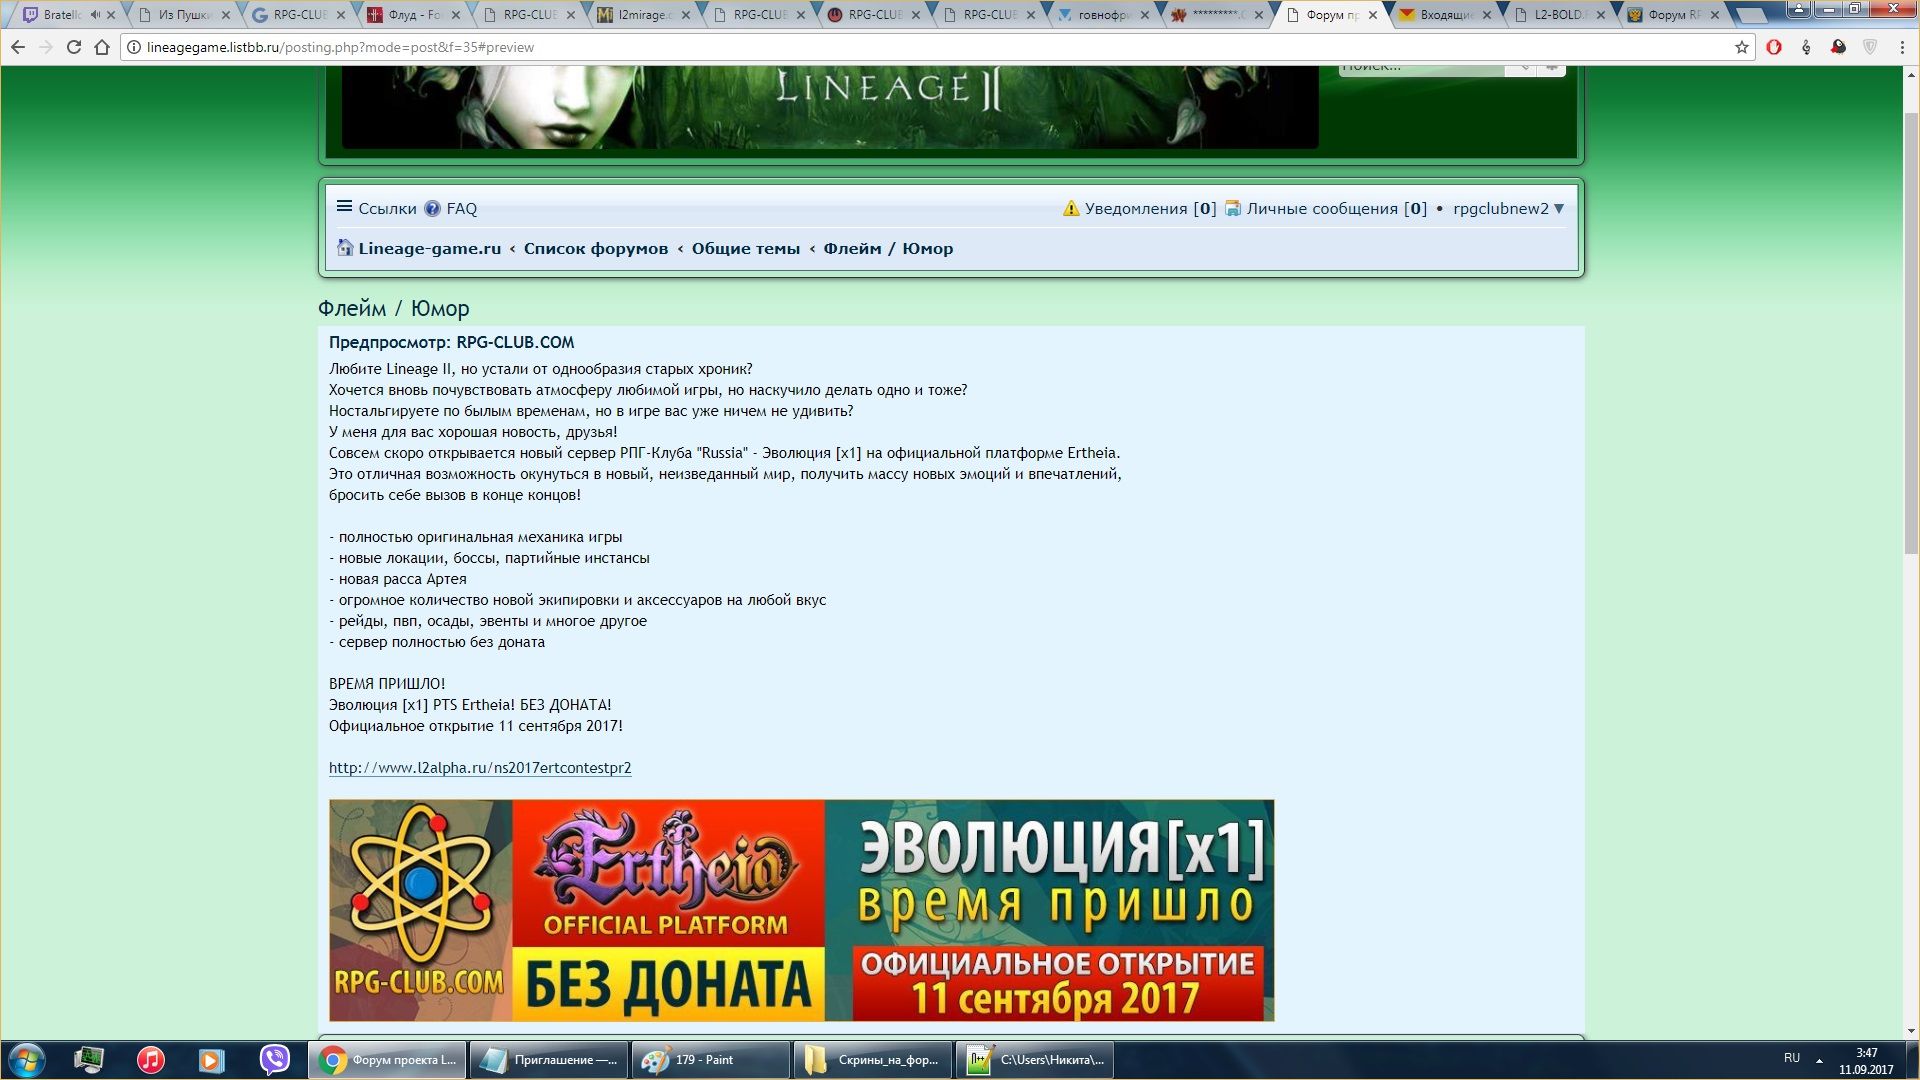Show hidden tray icons arrow
Screen dimensions: 1920x1080
pos(1819,1060)
